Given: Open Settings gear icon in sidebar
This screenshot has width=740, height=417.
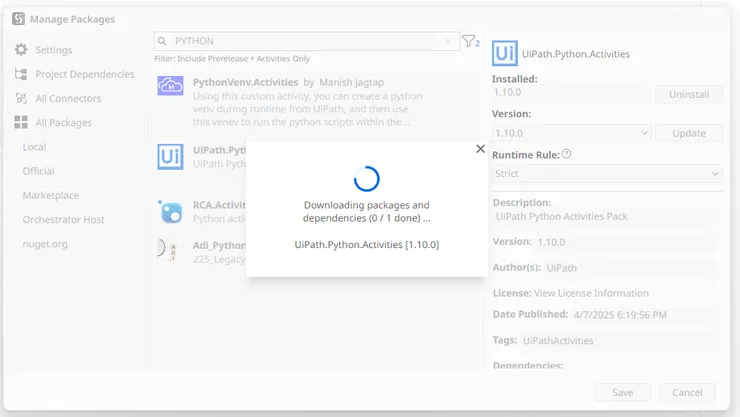Looking at the screenshot, I should point(21,50).
